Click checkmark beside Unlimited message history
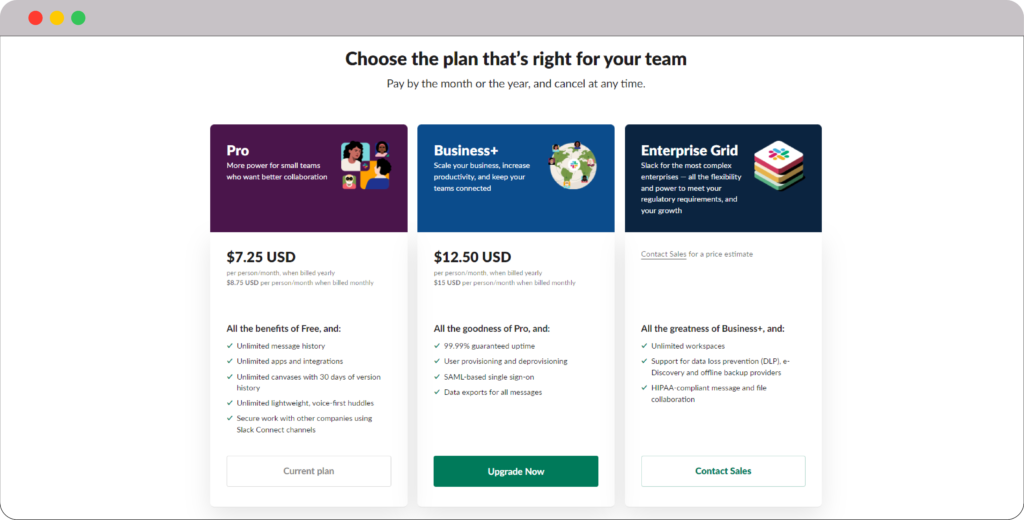This screenshot has height=520, width=1024. (x=230, y=346)
